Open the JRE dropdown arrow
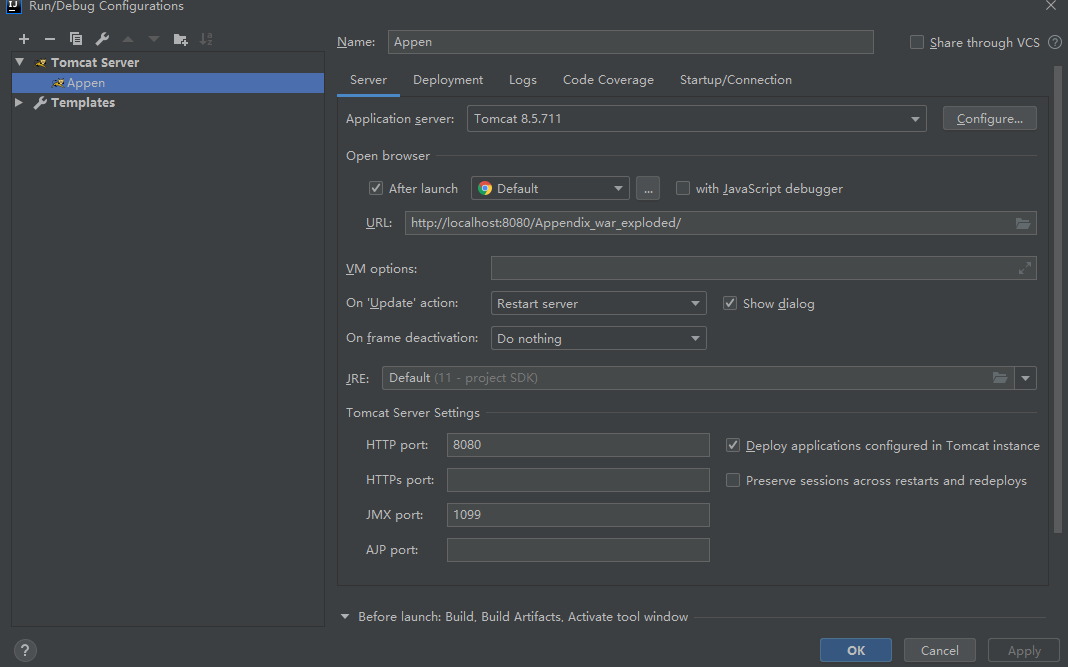 (1025, 377)
